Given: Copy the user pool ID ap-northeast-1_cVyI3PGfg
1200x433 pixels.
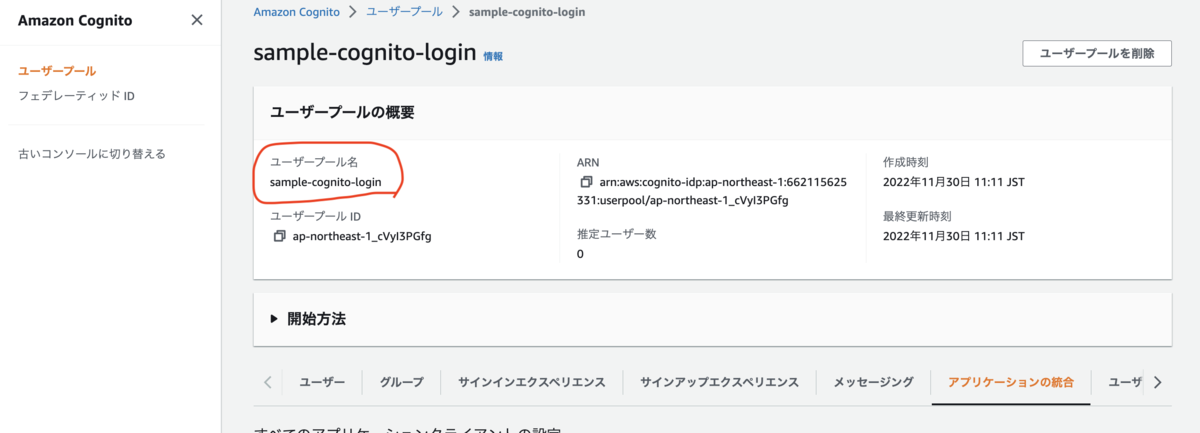Looking at the screenshot, I should coord(279,236).
